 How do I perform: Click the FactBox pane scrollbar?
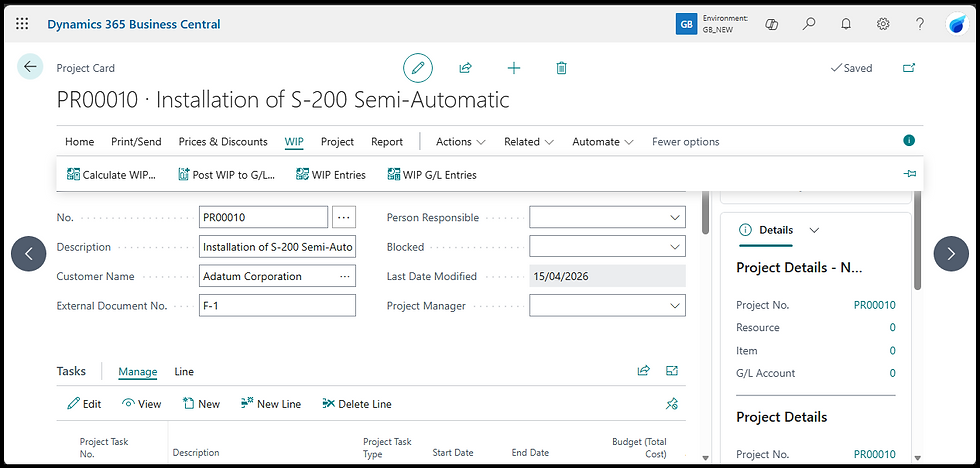pyautogui.click(x=917, y=241)
